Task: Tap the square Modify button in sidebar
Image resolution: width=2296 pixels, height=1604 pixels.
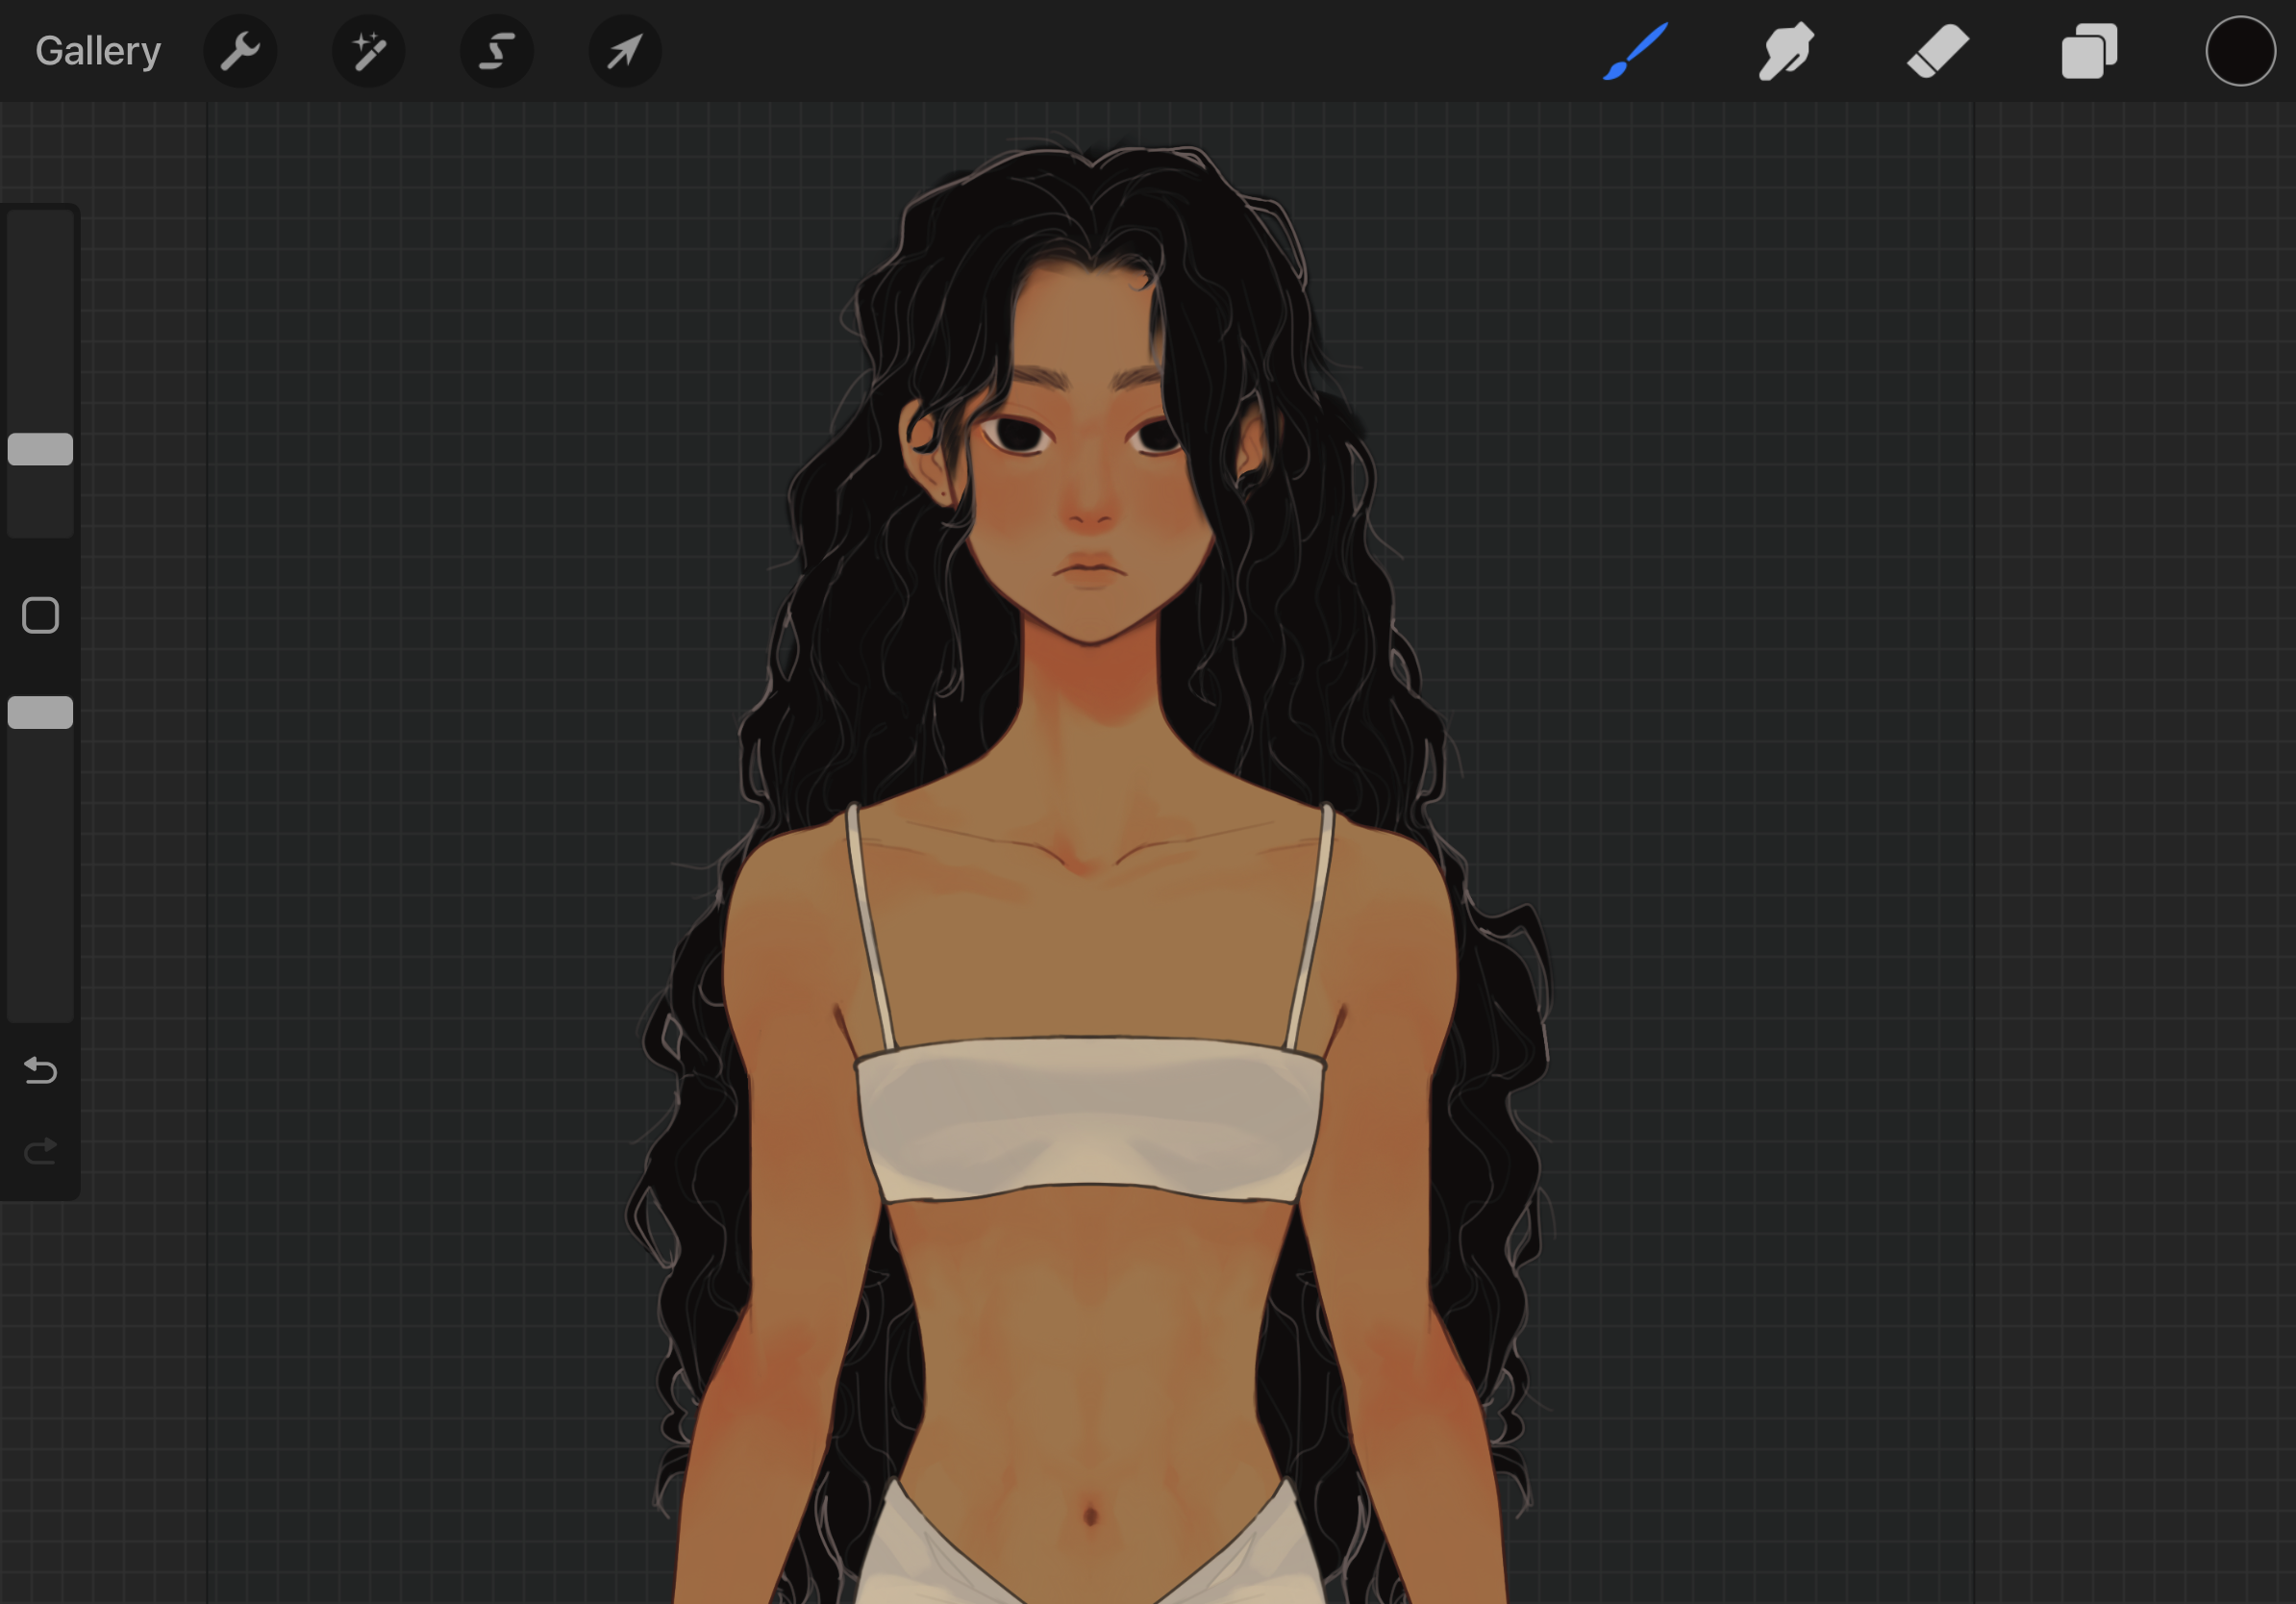Action: 40,616
